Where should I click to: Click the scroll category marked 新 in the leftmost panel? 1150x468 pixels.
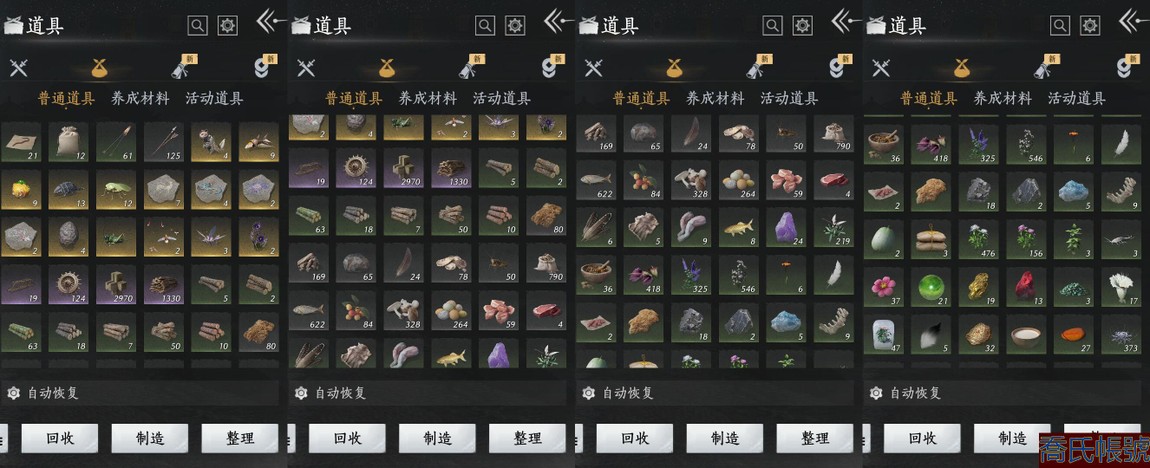coord(183,67)
